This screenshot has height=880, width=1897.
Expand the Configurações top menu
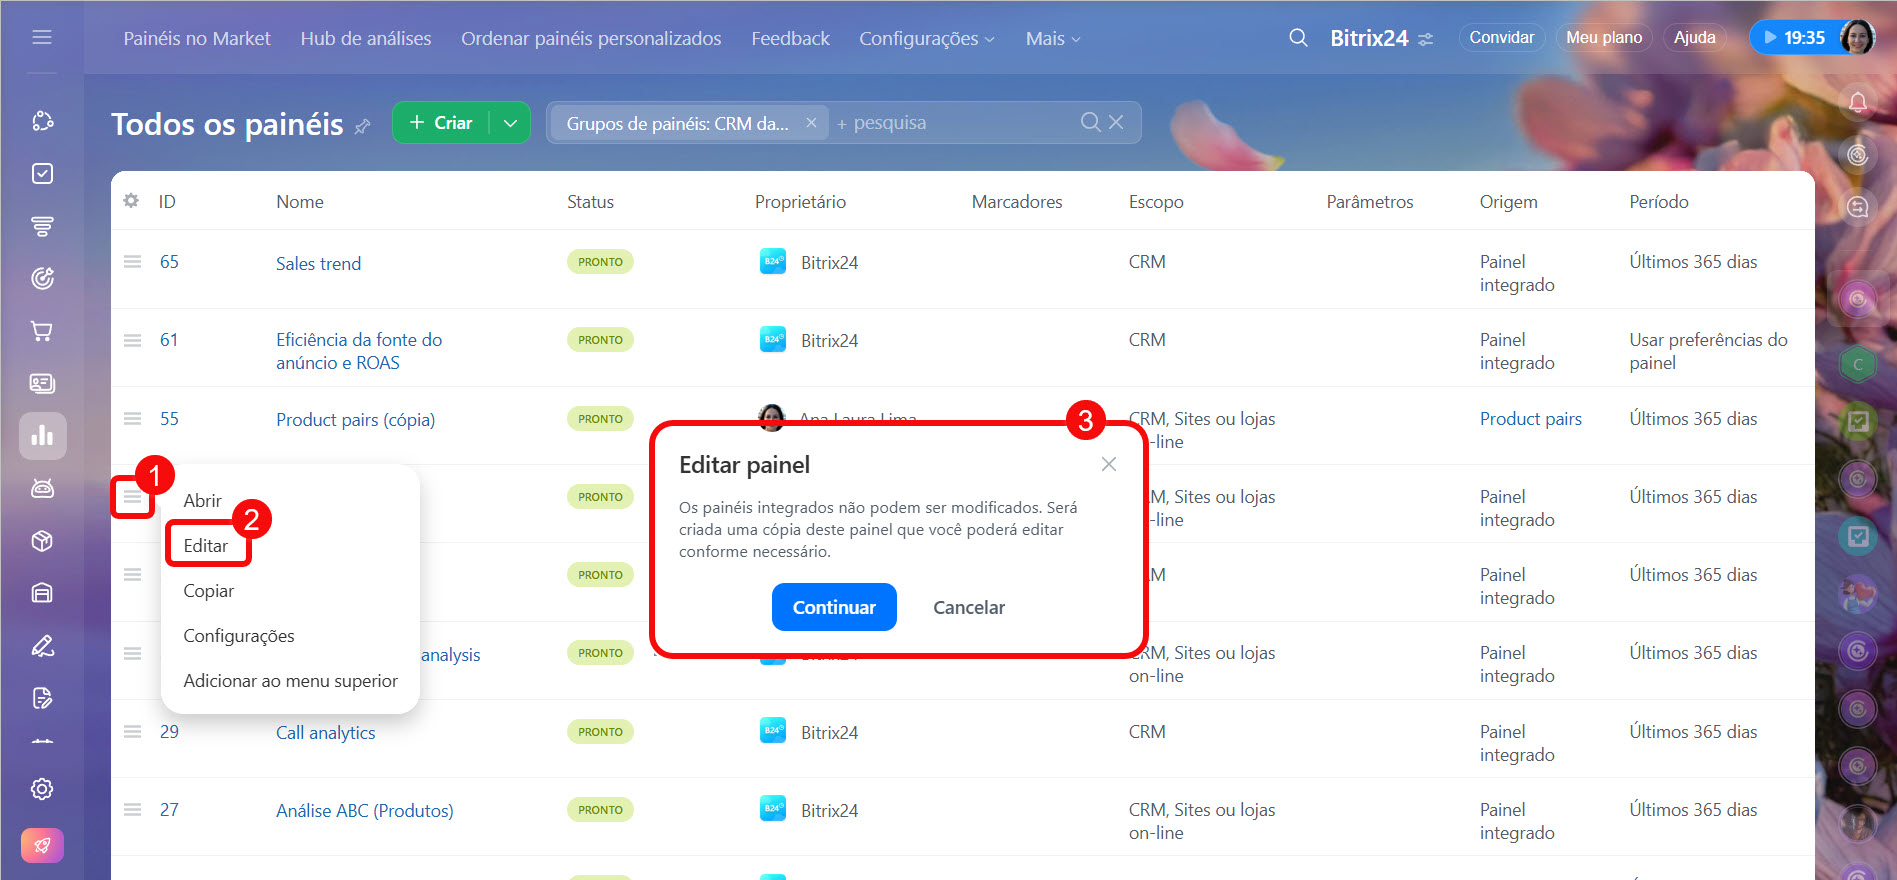(926, 39)
